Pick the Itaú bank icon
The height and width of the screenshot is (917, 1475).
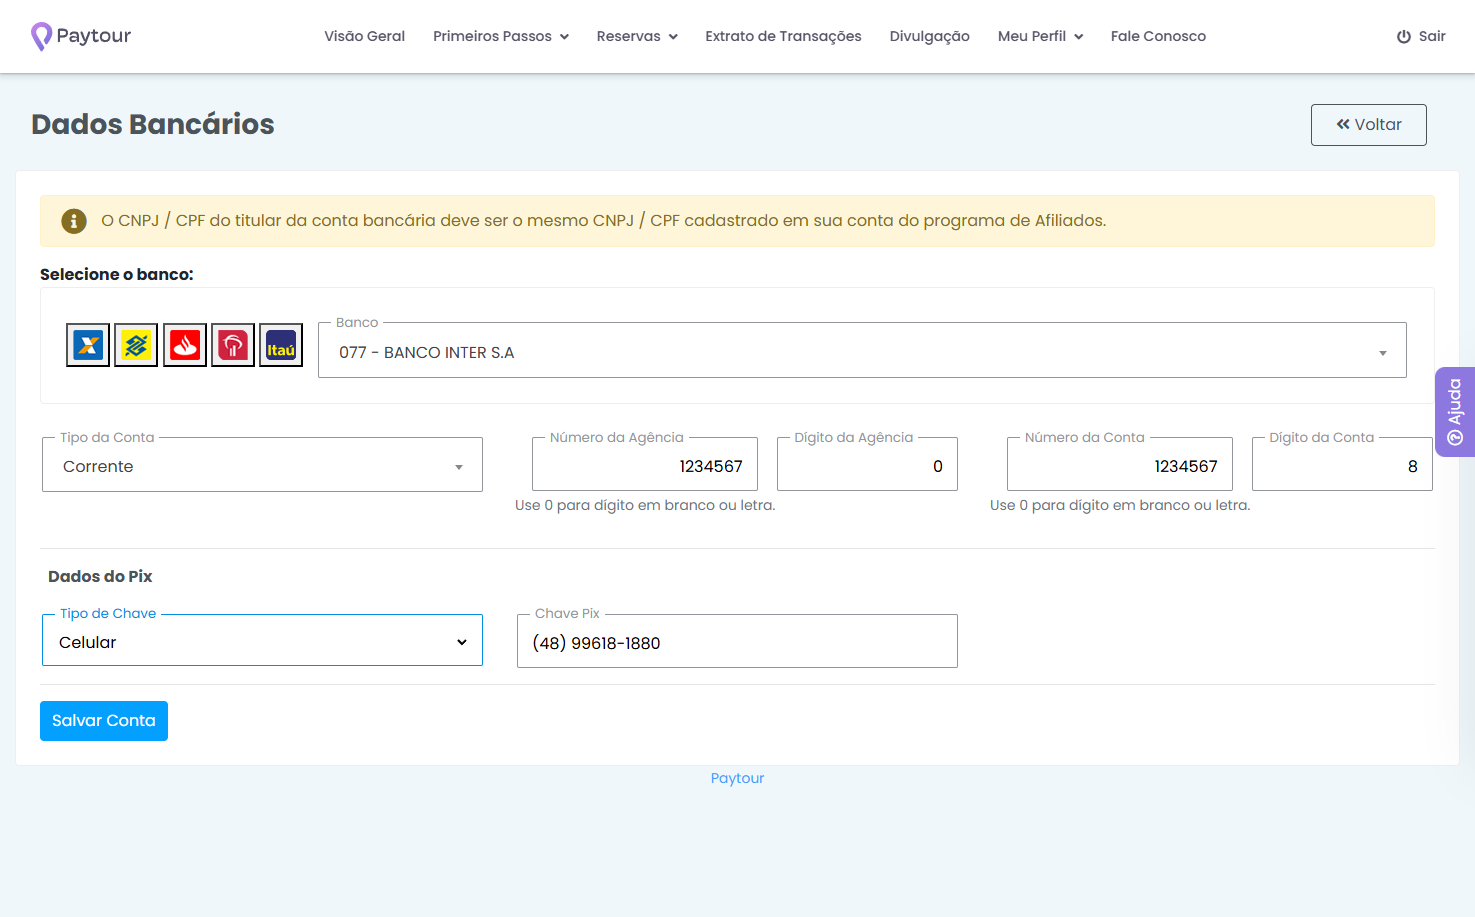281,345
